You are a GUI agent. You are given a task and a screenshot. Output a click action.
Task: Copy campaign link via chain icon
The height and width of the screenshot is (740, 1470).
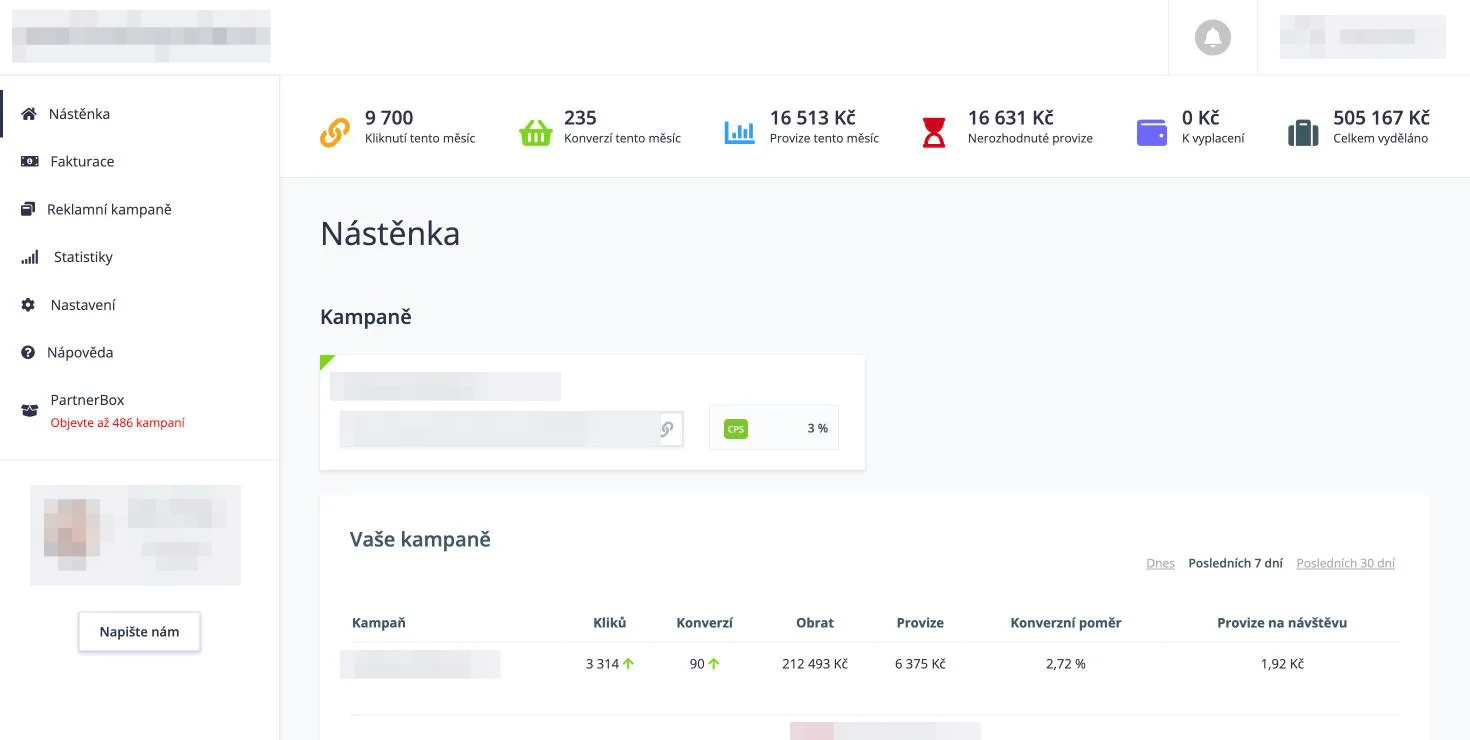(667, 429)
